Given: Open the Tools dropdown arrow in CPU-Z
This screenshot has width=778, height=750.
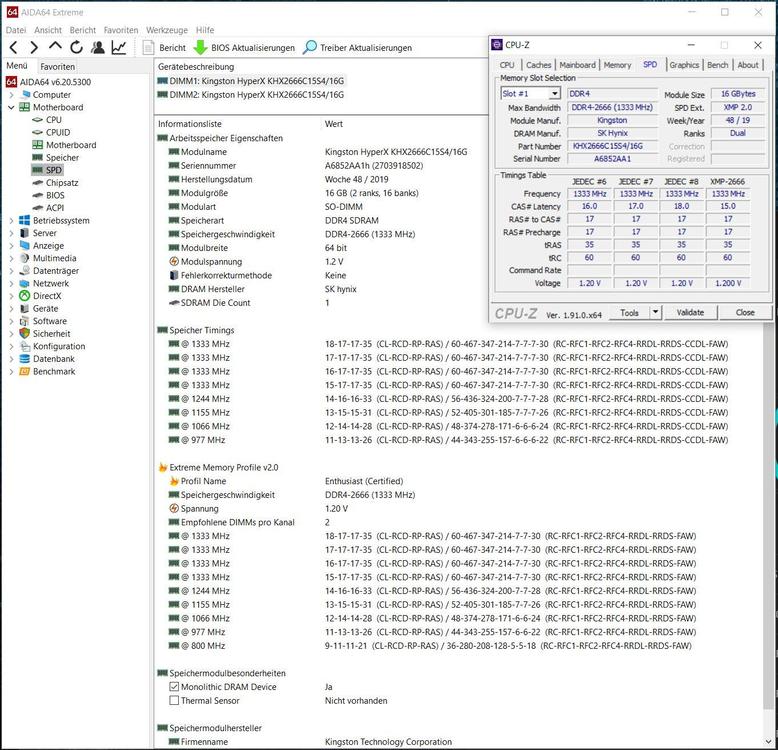Looking at the screenshot, I should [655, 312].
